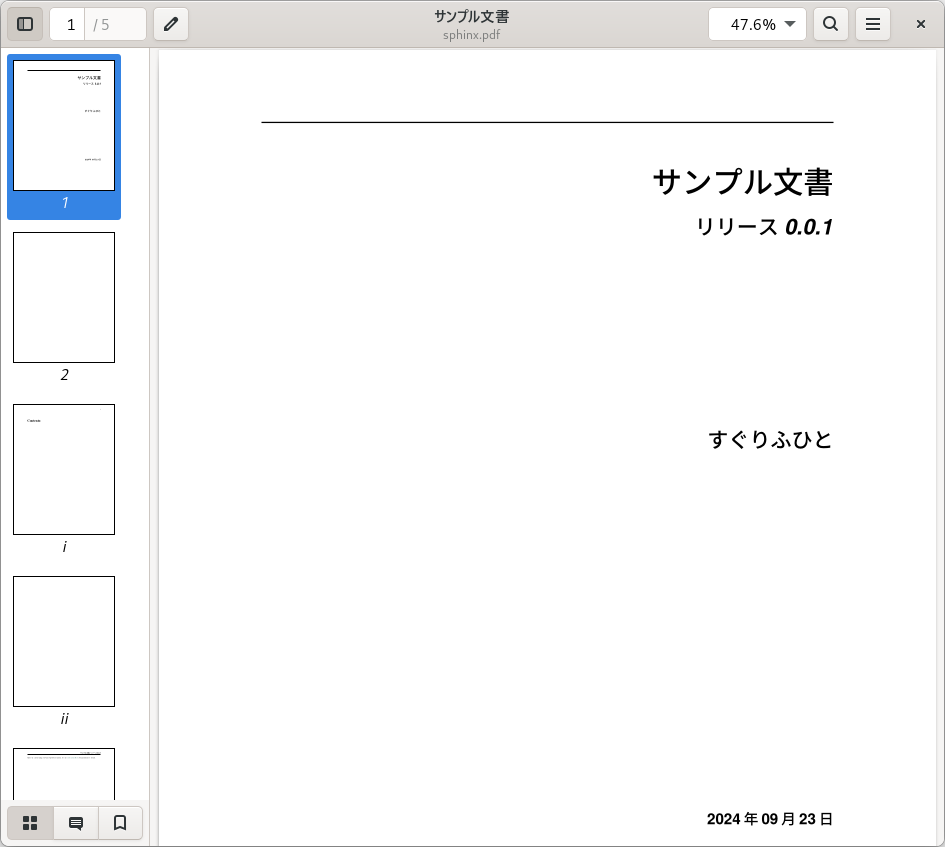
Task: Open the annotation pencil tool
Action: pyautogui.click(x=171, y=24)
